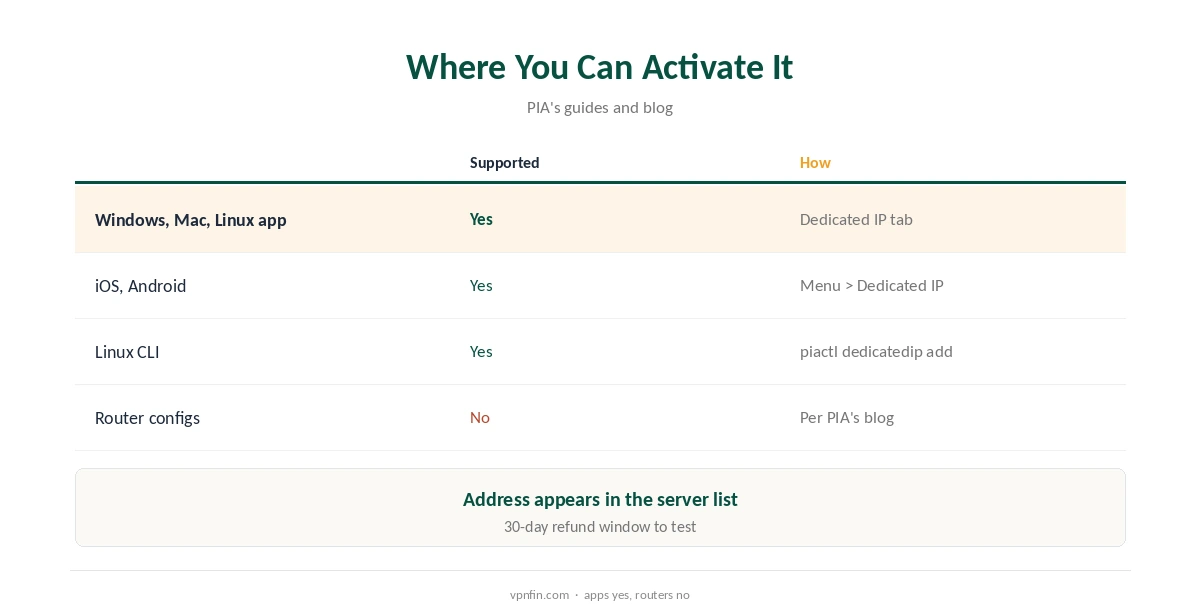Click the 'How' column header
1200x614 pixels.
click(815, 163)
